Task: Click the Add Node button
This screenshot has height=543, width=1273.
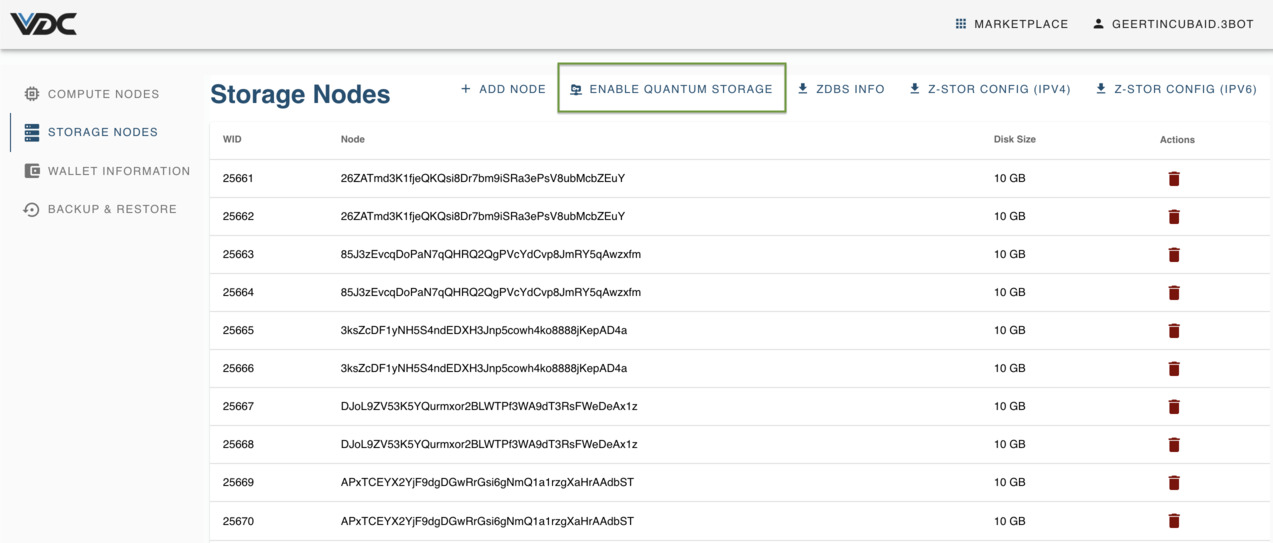Action: [503, 89]
